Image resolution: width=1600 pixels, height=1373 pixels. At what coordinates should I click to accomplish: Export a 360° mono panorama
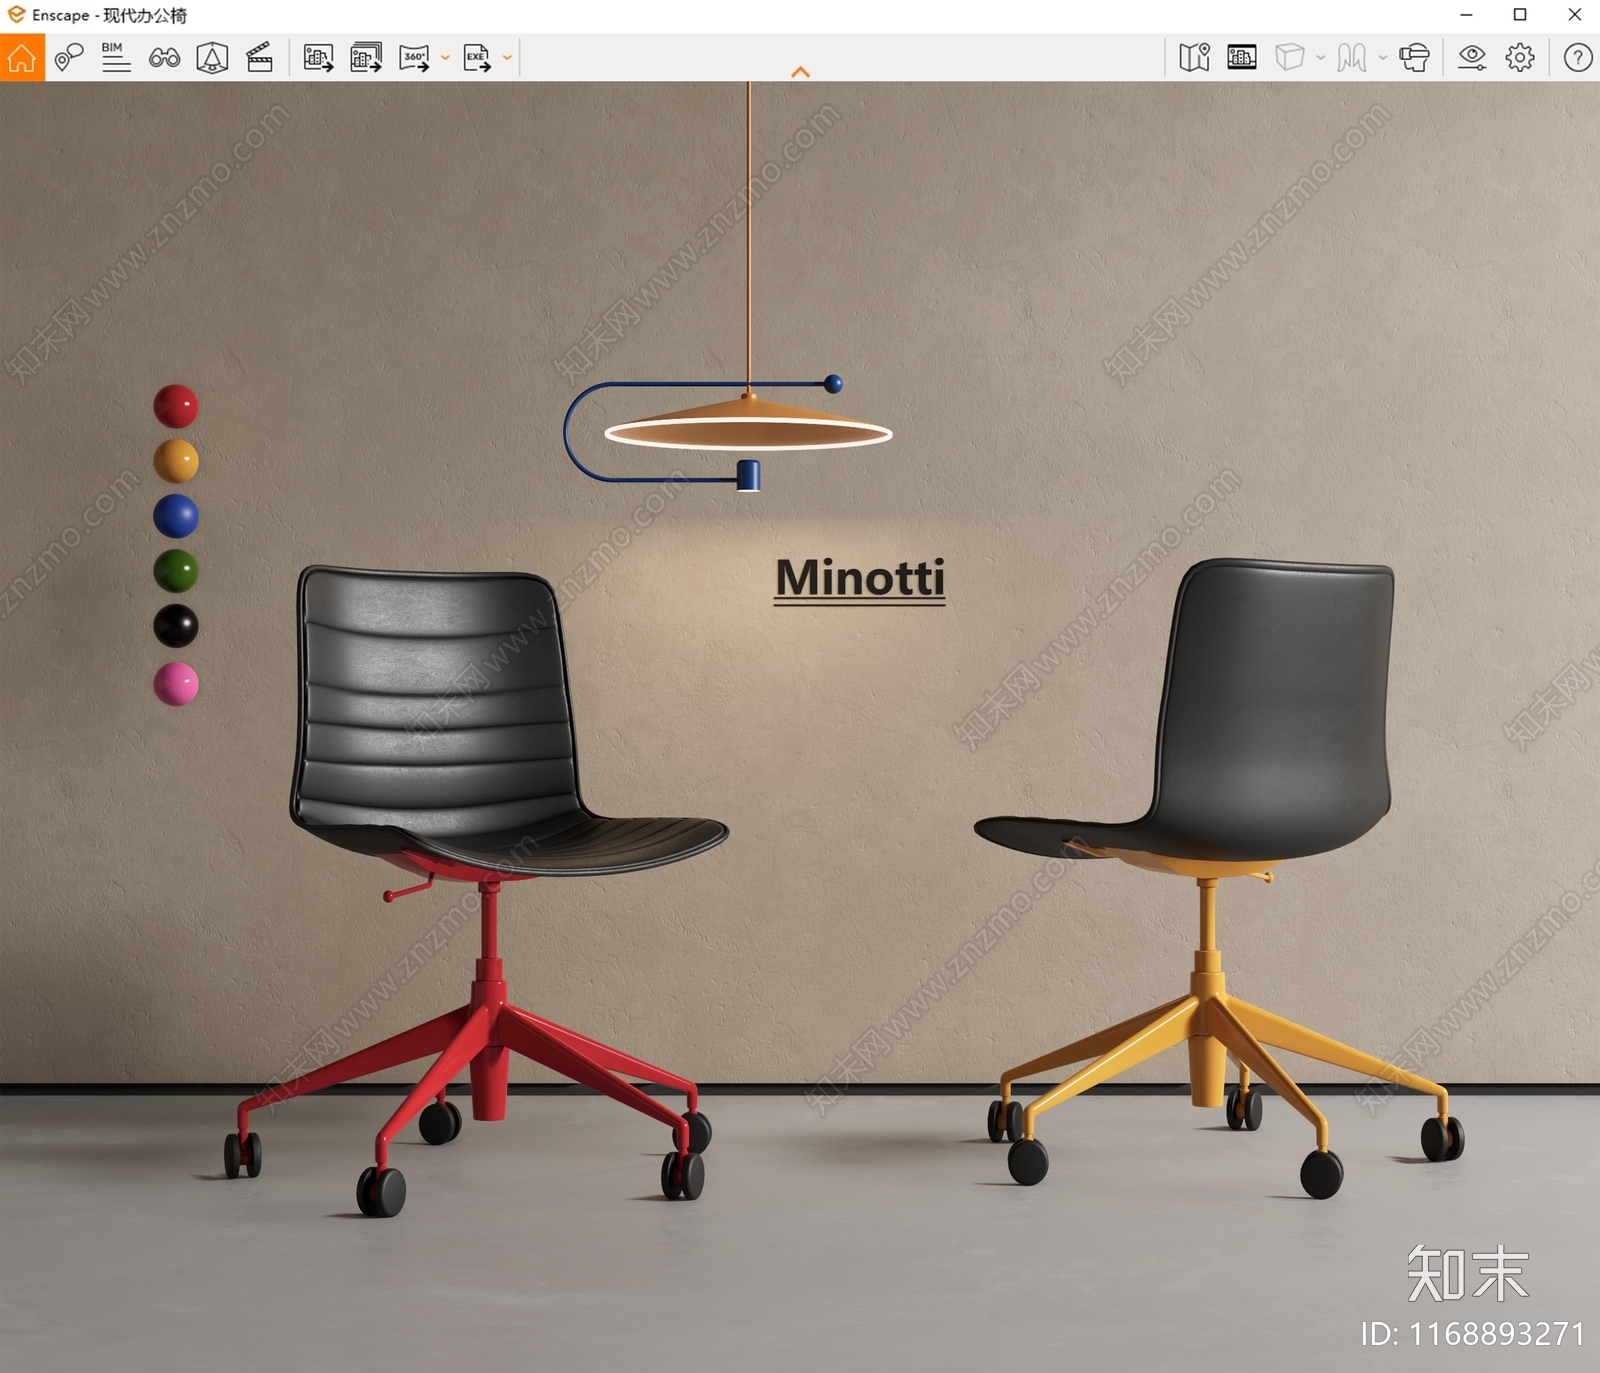click(x=414, y=58)
